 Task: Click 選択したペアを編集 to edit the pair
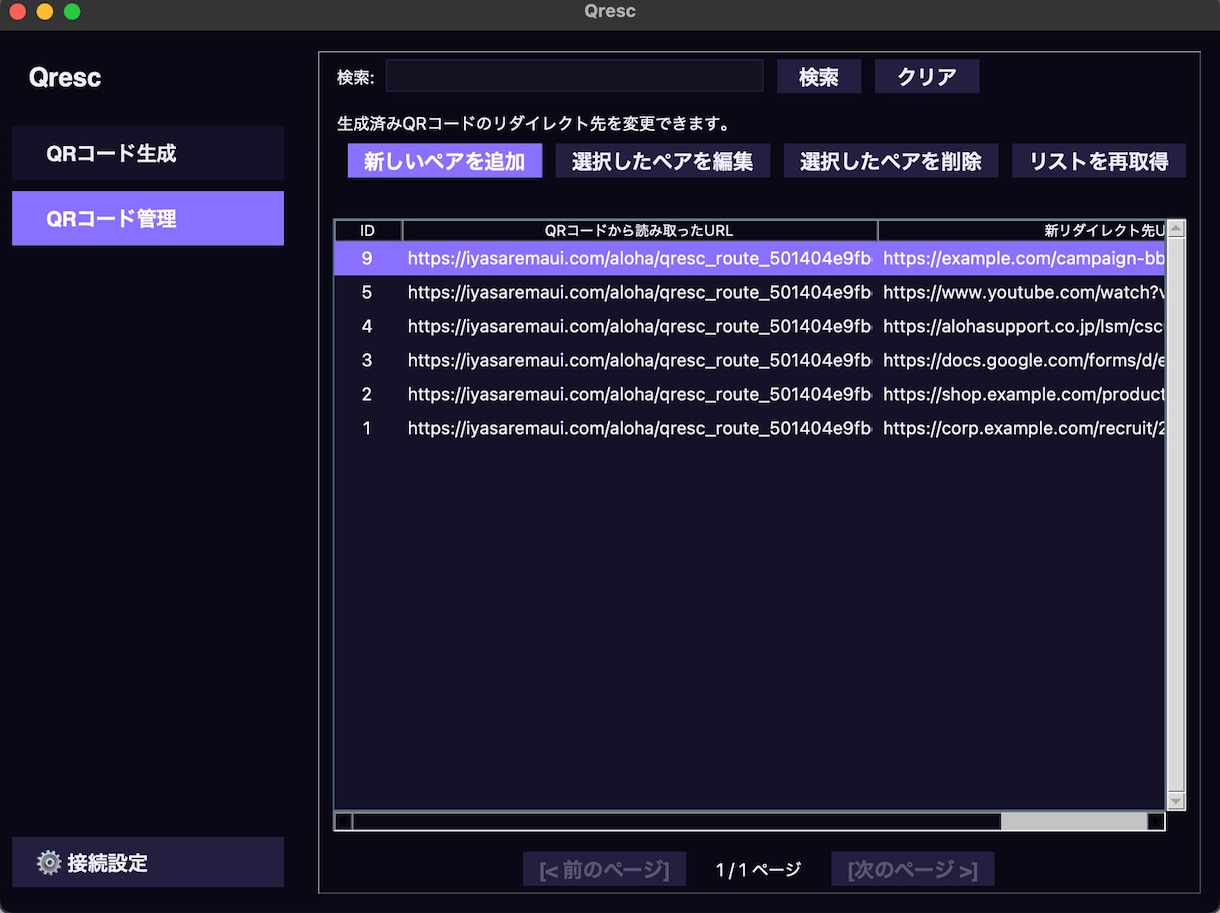[663, 161]
